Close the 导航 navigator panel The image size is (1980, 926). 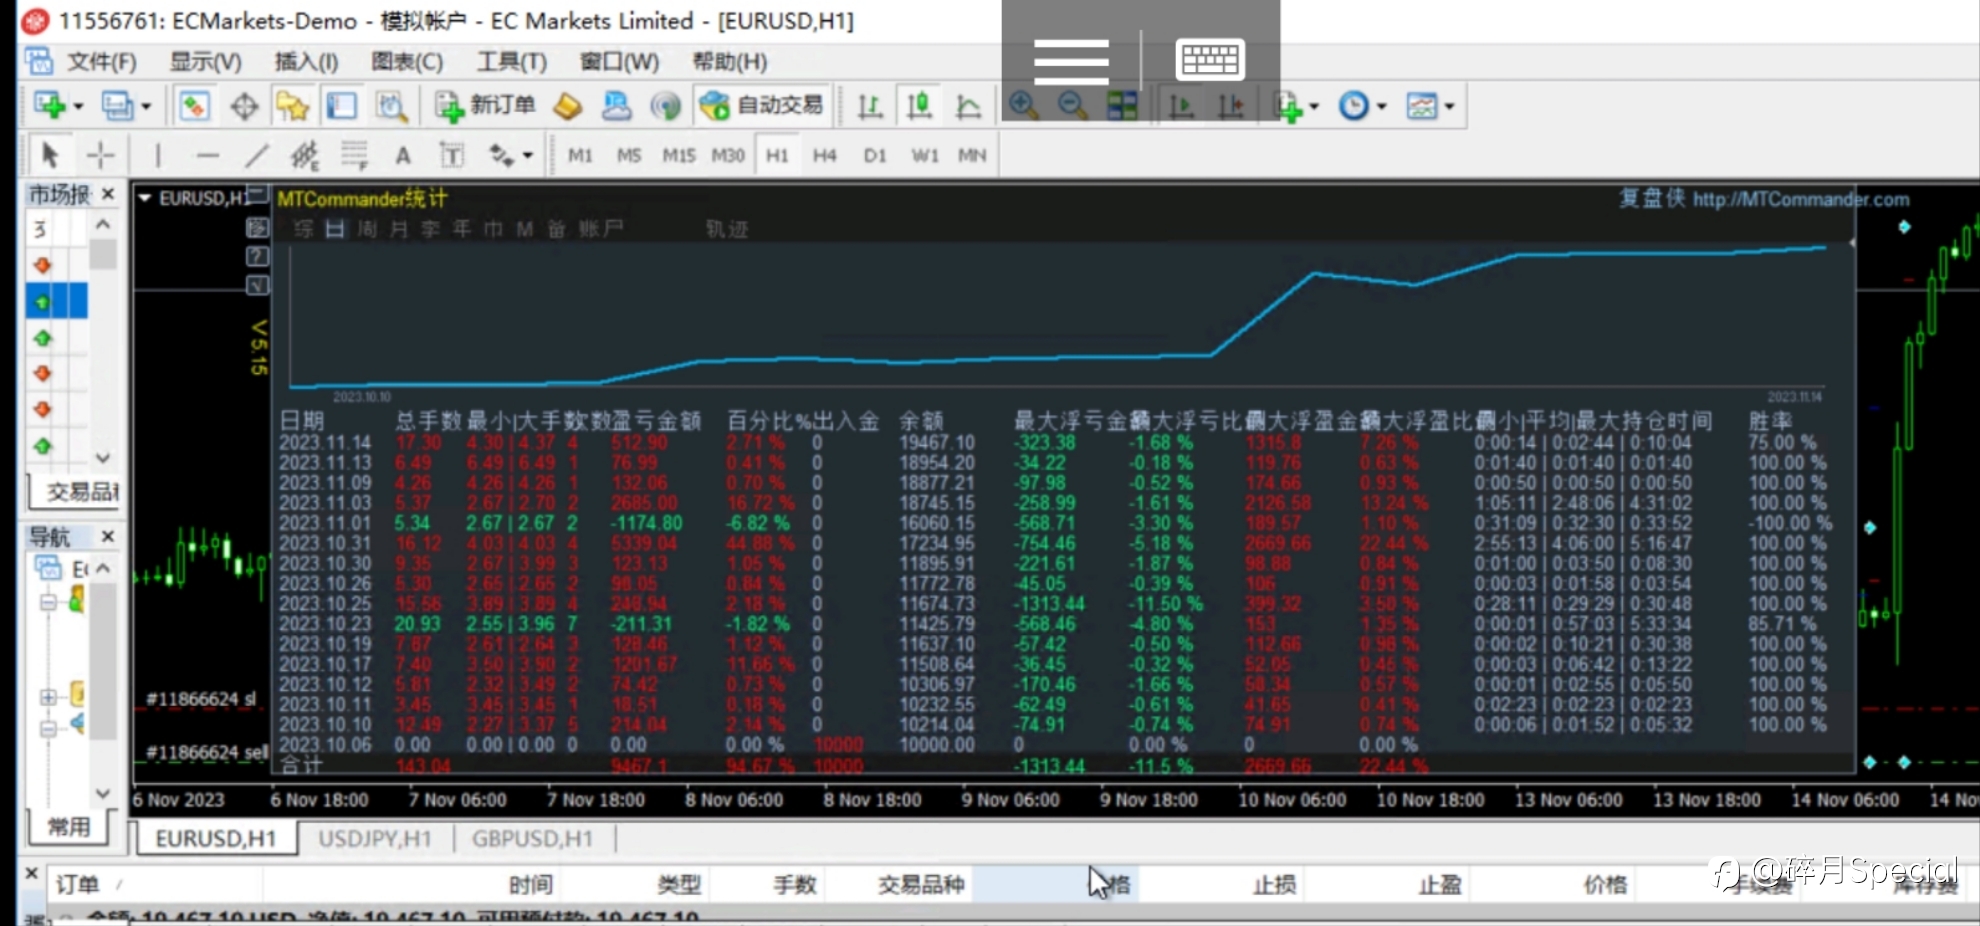[x=108, y=537]
